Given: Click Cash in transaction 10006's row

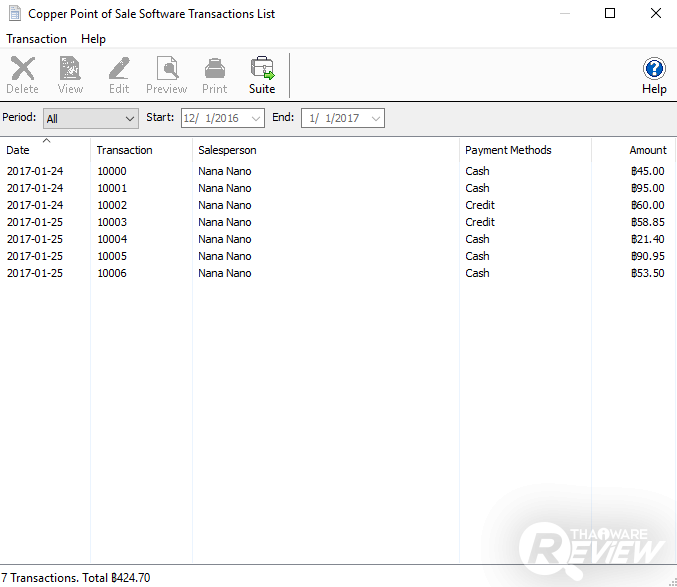Looking at the screenshot, I should coord(477,273).
